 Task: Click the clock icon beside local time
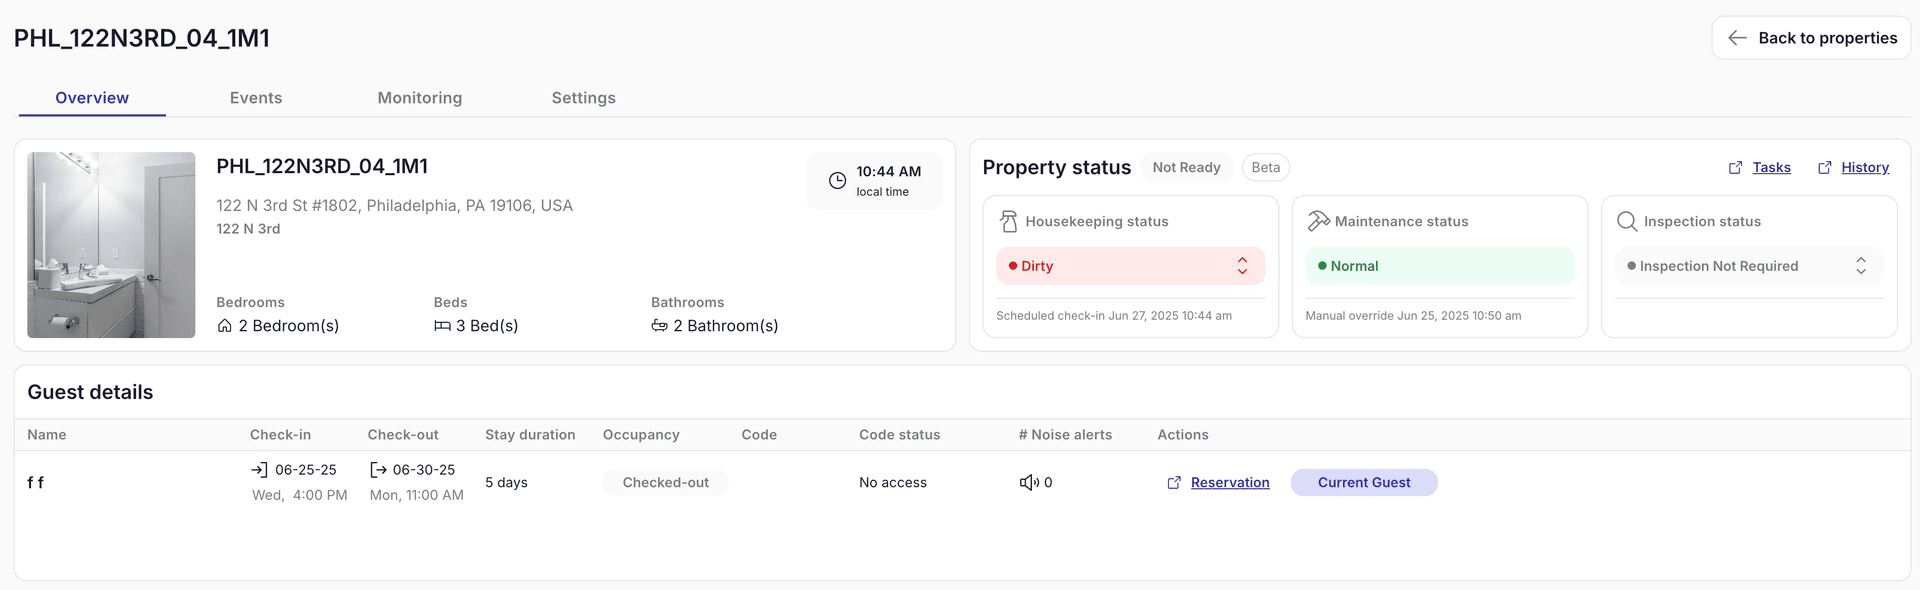tap(838, 180)
